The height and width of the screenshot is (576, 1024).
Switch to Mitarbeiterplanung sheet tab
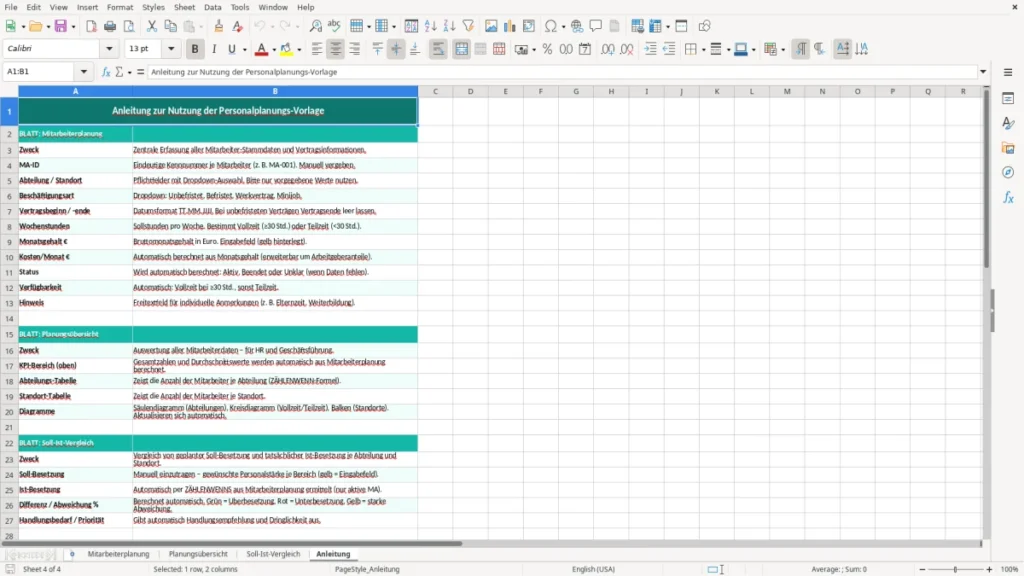point(118,554)
